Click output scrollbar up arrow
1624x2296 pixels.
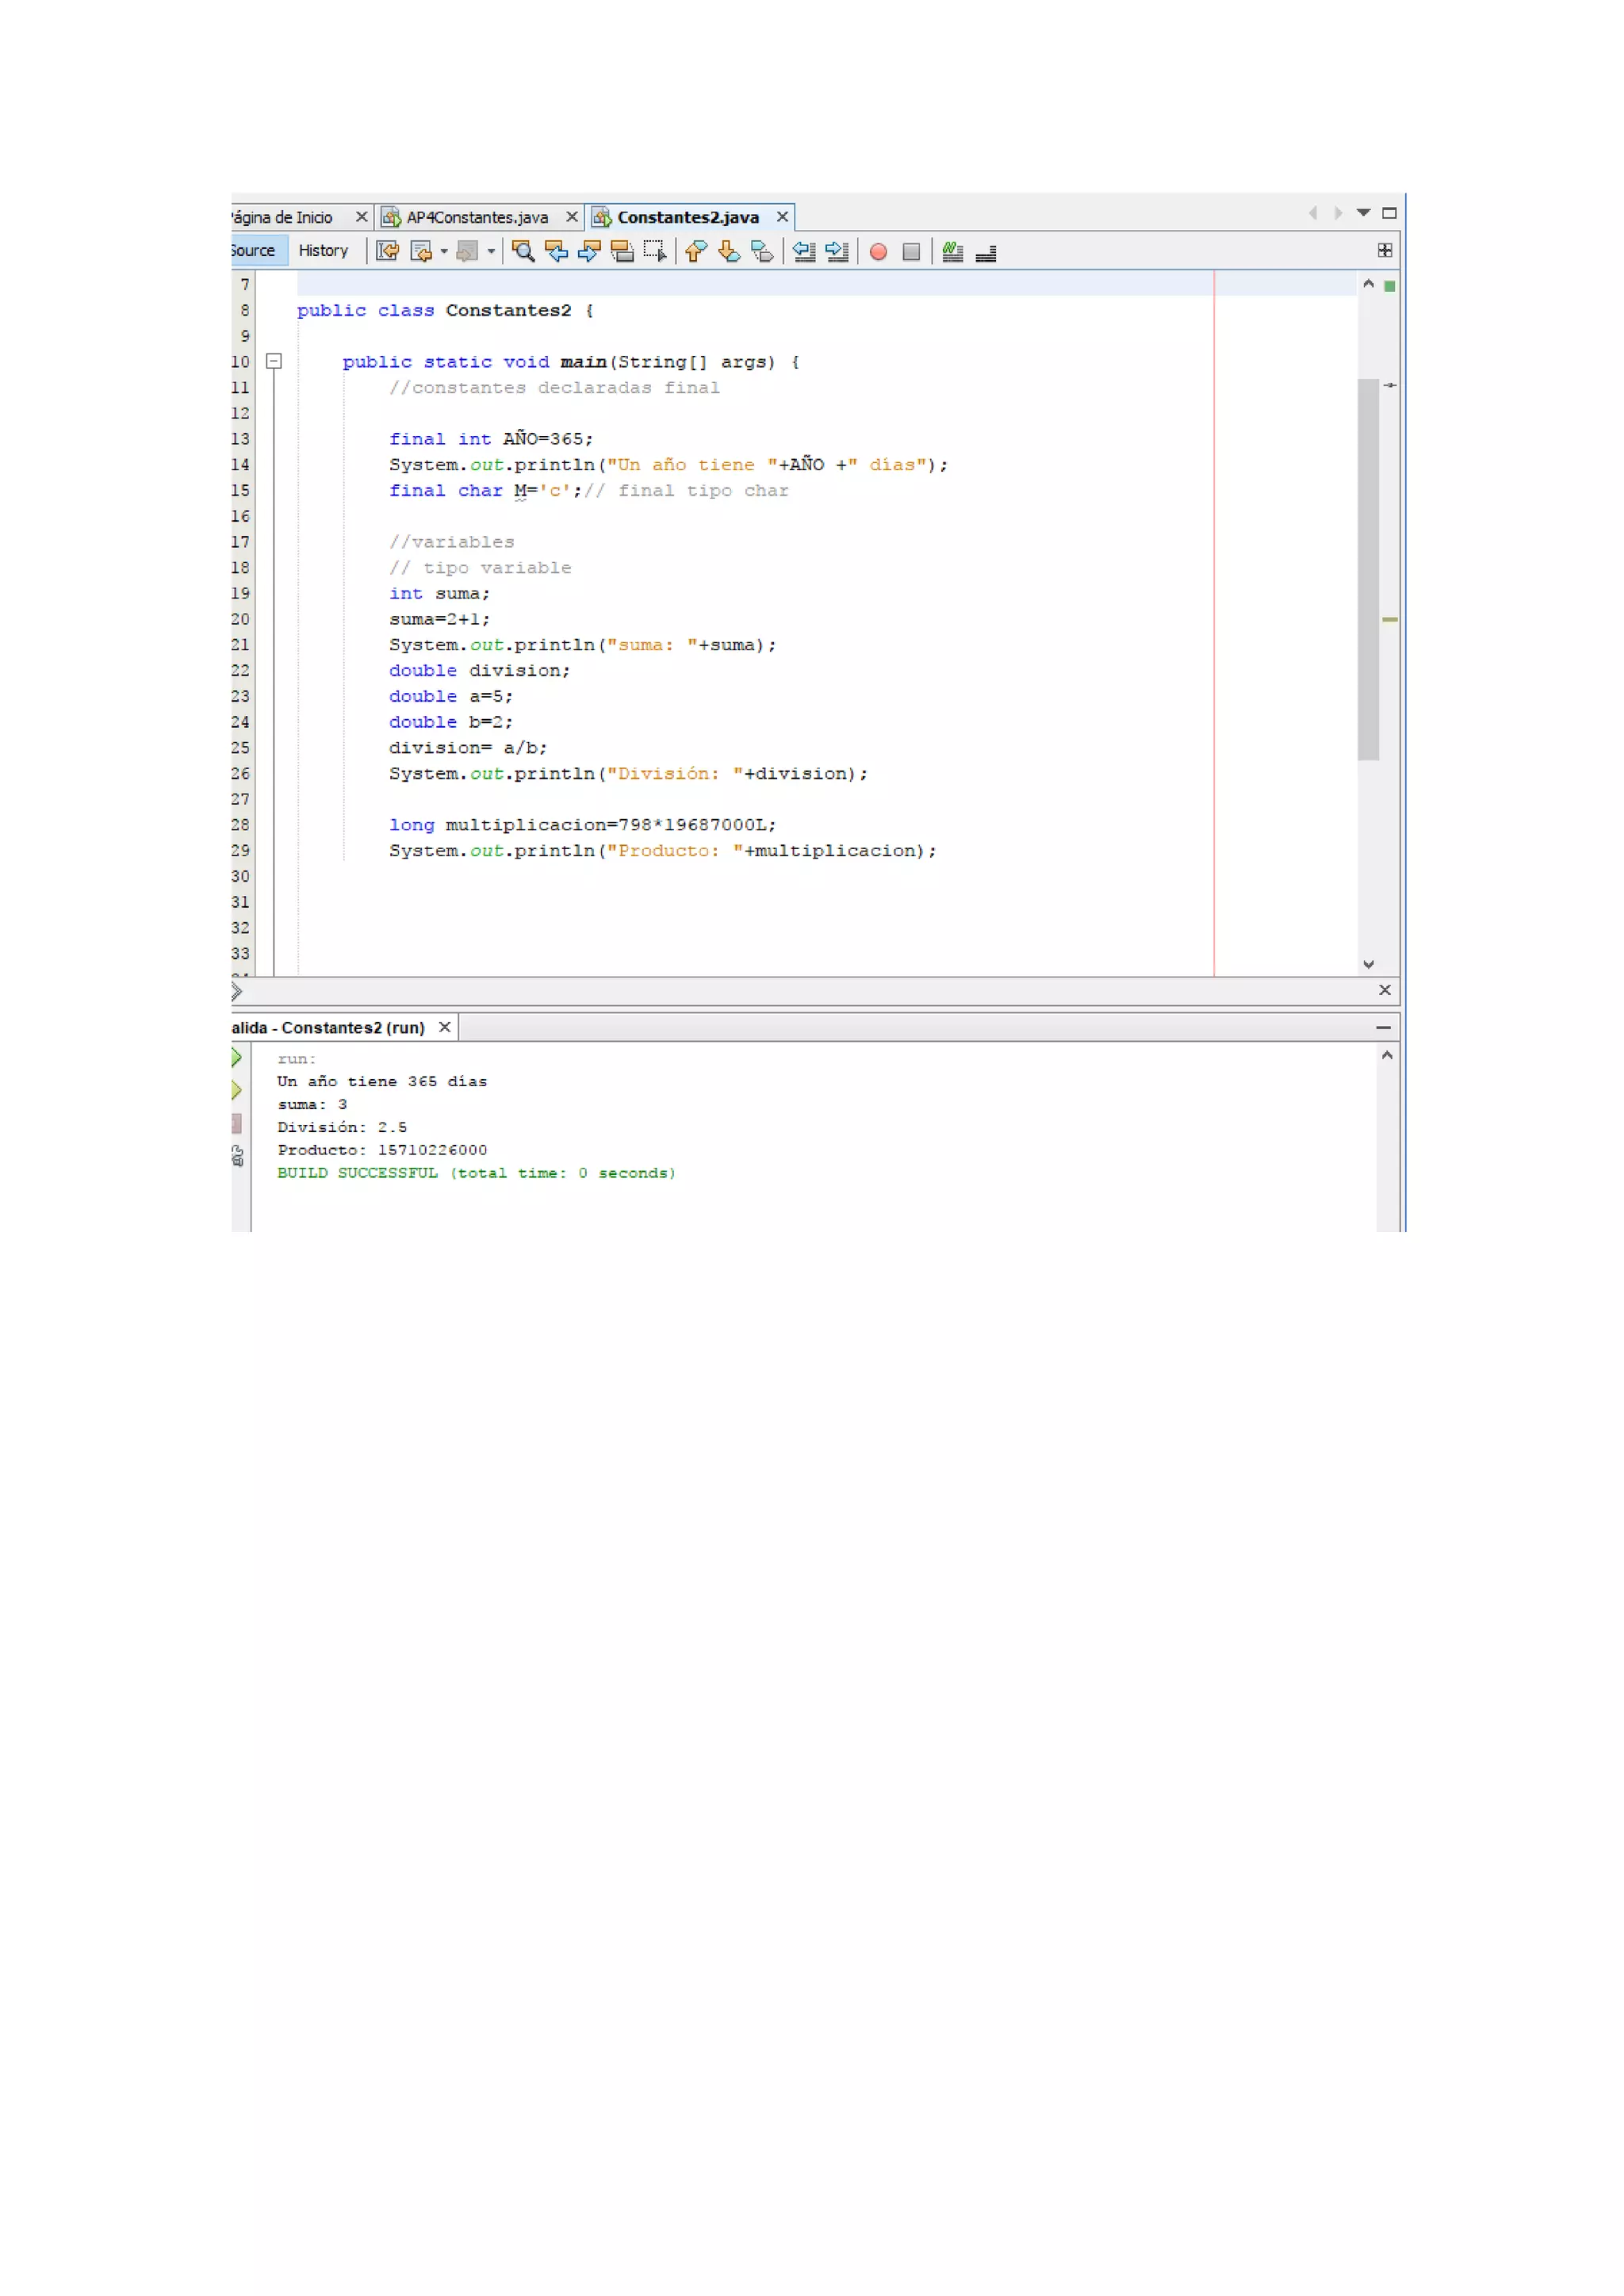click(x=1387, y=1055)
